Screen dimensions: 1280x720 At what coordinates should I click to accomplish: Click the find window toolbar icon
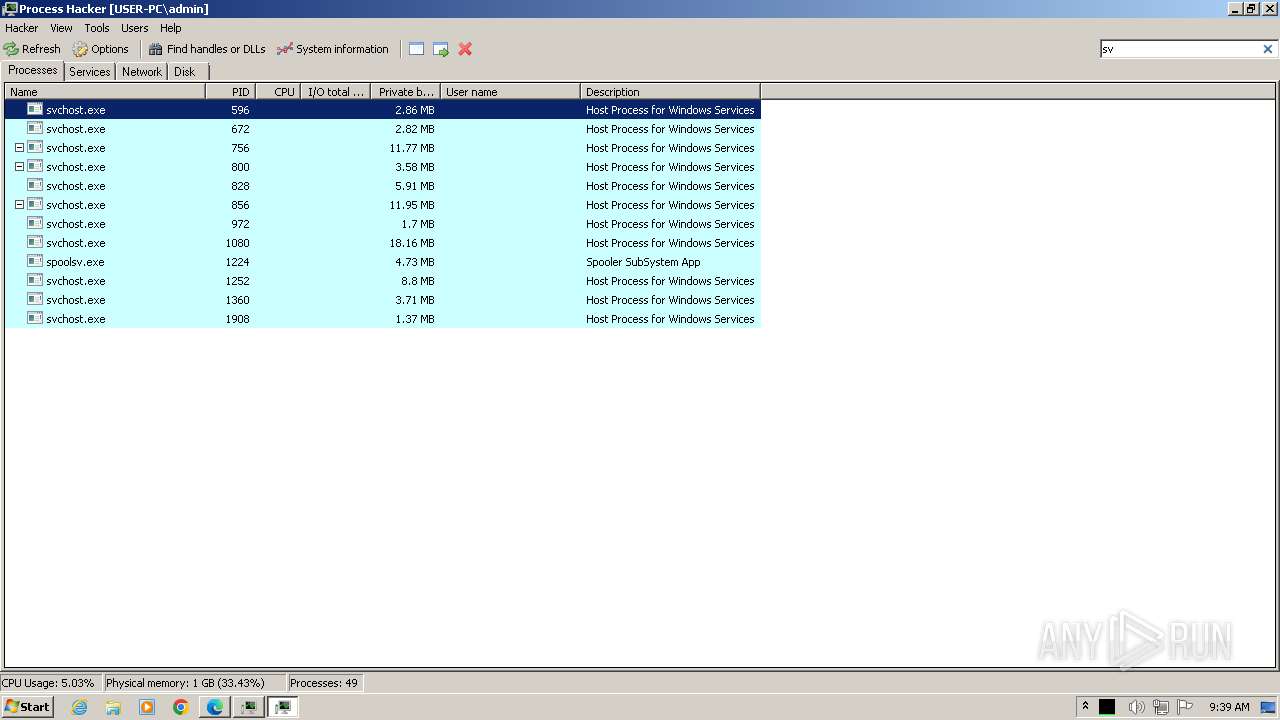(x=417, y=49)
